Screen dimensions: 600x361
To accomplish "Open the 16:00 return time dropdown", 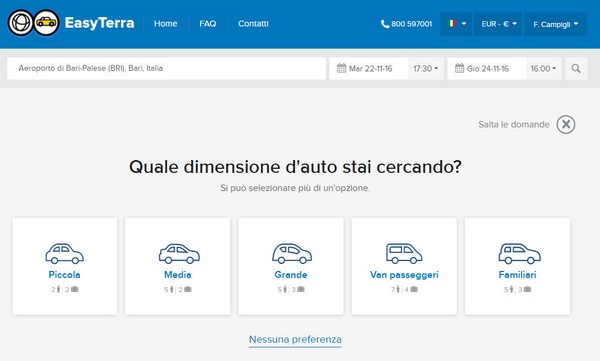I will [x=543, y=69].
